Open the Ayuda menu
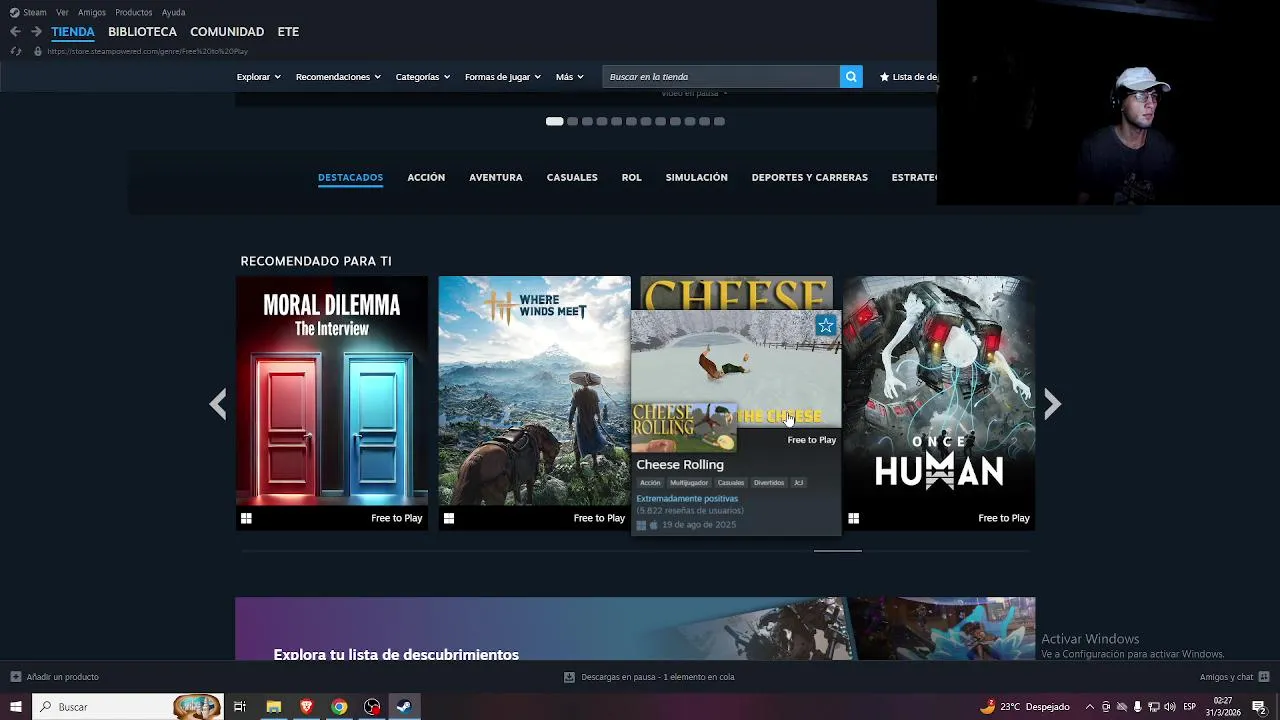This screenshot has width=1280, height=720. tap(173, 13)
